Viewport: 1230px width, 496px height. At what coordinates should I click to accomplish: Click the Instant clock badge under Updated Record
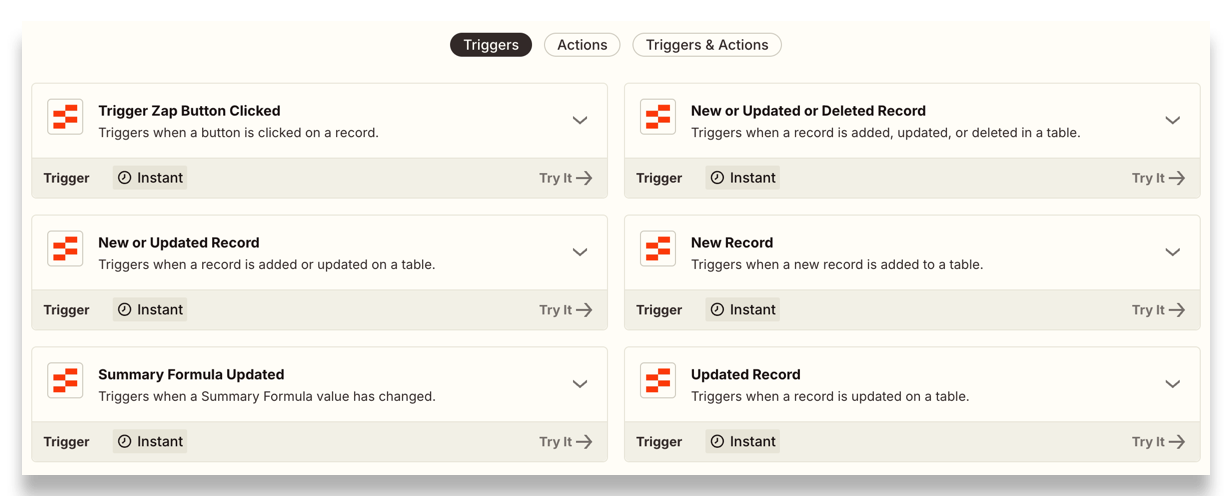pyautogui.click(x=743, y=442)
